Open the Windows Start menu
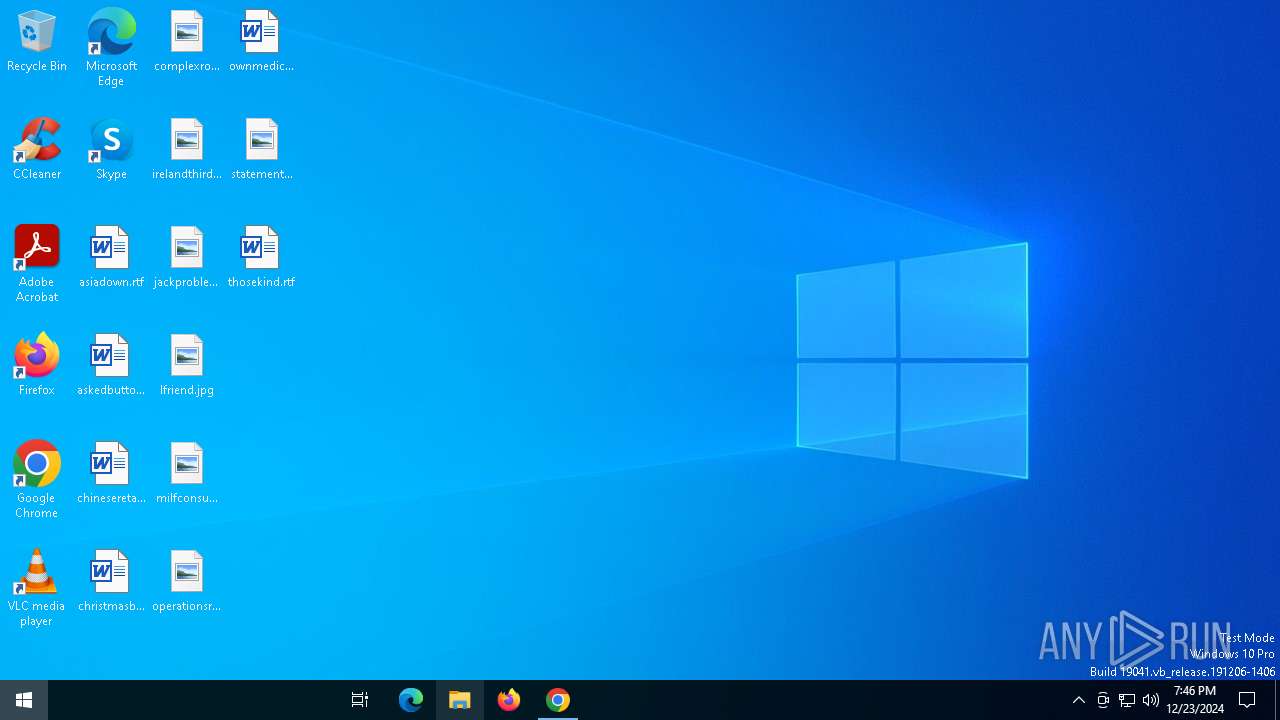Image resolution: width=1280 pixels, height=720 pixels. tap(24, 700)
